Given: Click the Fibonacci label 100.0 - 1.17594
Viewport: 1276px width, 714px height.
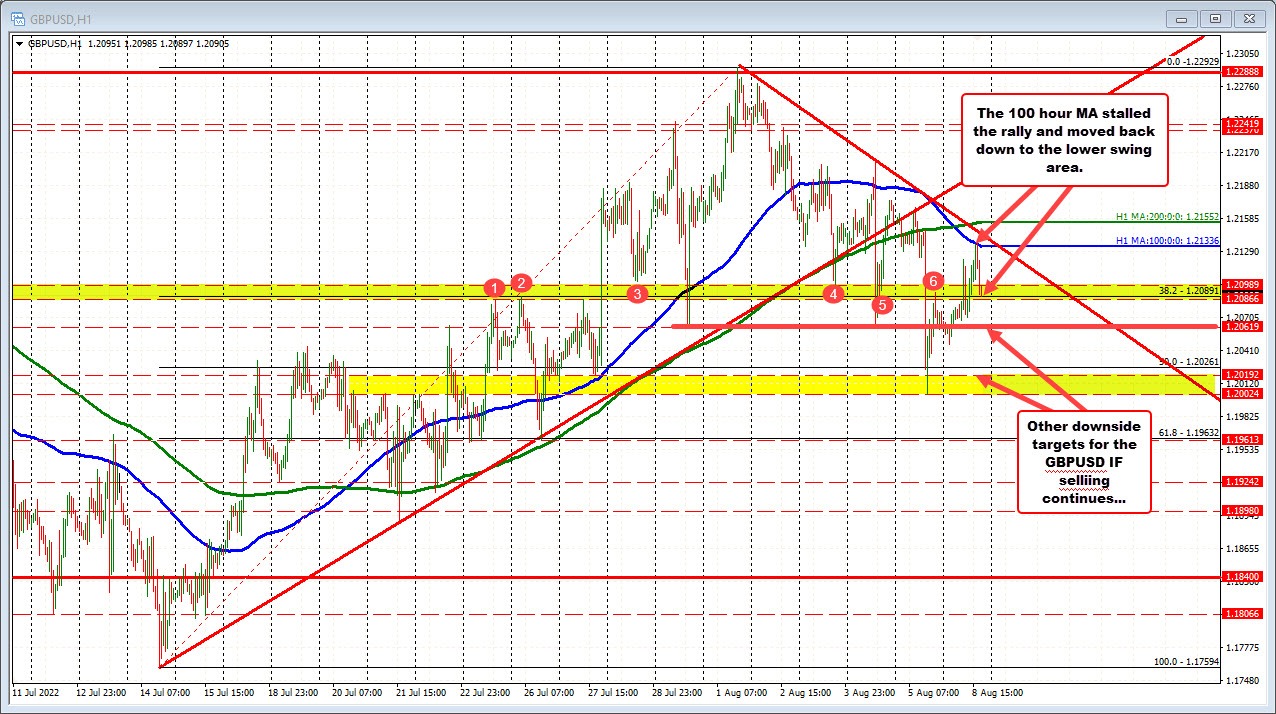Looking at the screenshot, I should (x=1186, y=661).
